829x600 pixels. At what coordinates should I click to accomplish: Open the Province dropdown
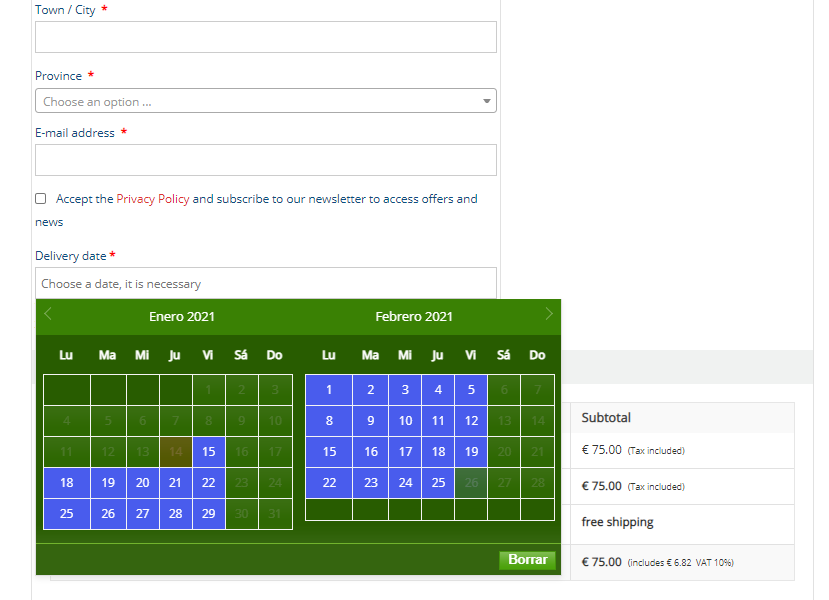[266, 101]
